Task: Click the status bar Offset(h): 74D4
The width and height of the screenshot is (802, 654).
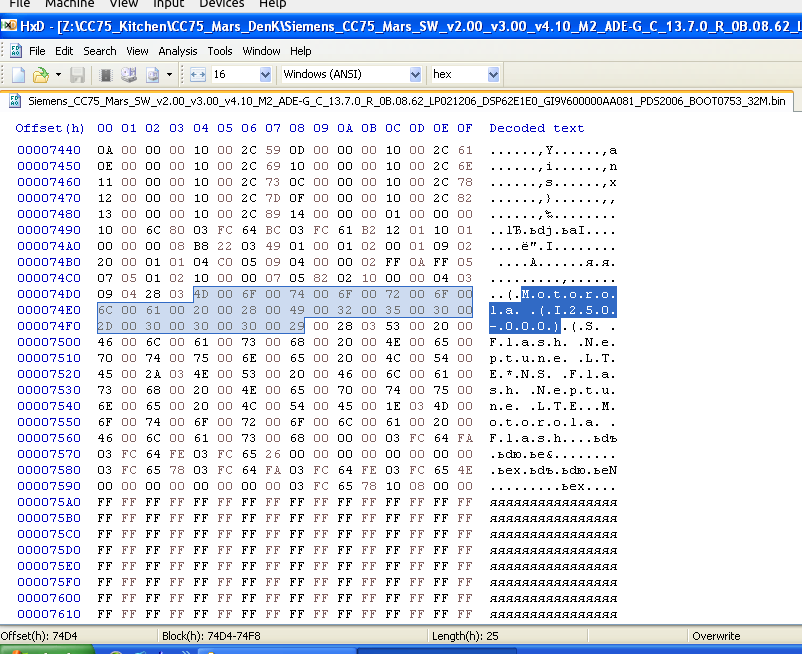Action: point(39,636)
